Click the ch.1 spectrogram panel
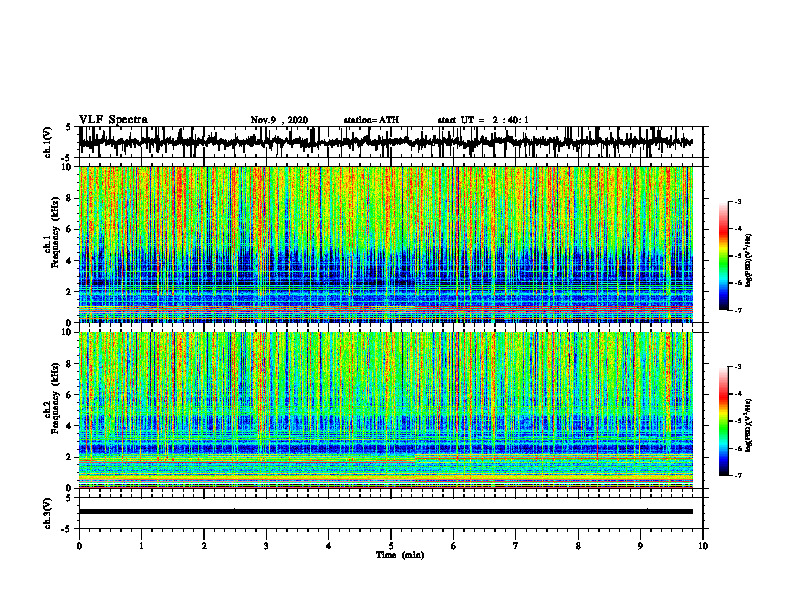792x612 pixels. coord(385,244)
